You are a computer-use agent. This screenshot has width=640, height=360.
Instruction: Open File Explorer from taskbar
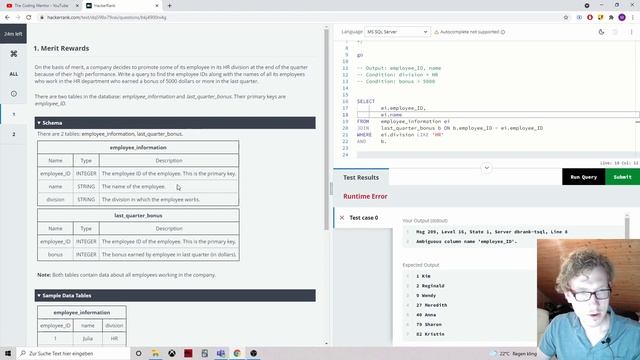(x=155, y=353)
